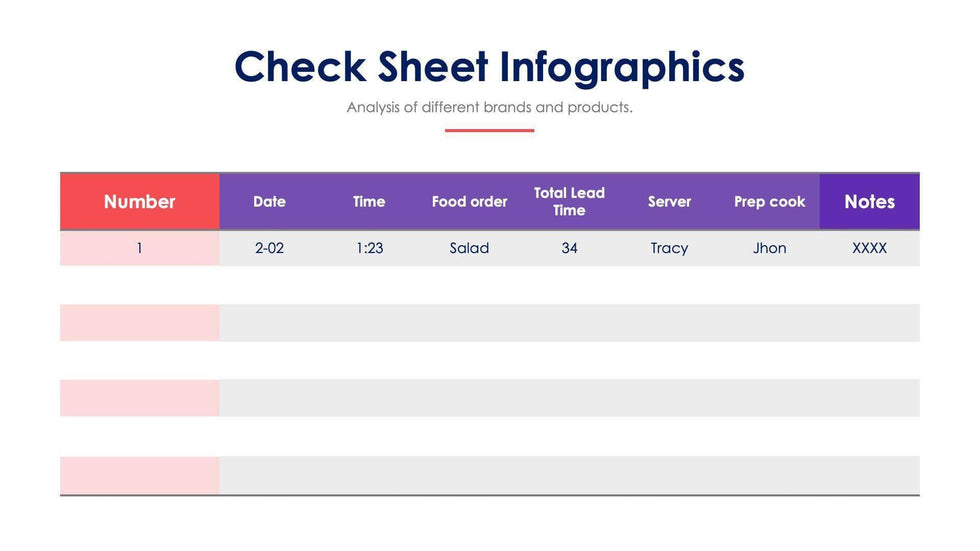Click the Food order column header
Screen dimensions: 980x551
469,201
